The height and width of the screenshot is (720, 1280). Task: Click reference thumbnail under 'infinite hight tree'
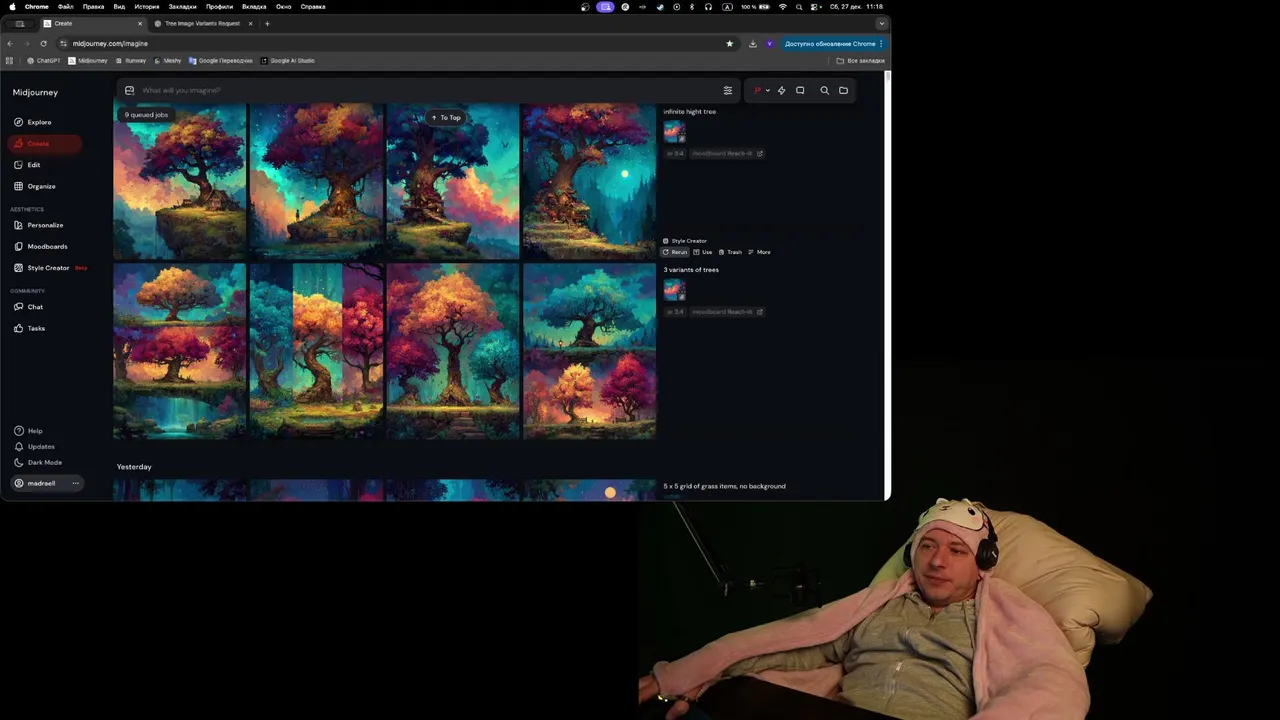point(674,132)
